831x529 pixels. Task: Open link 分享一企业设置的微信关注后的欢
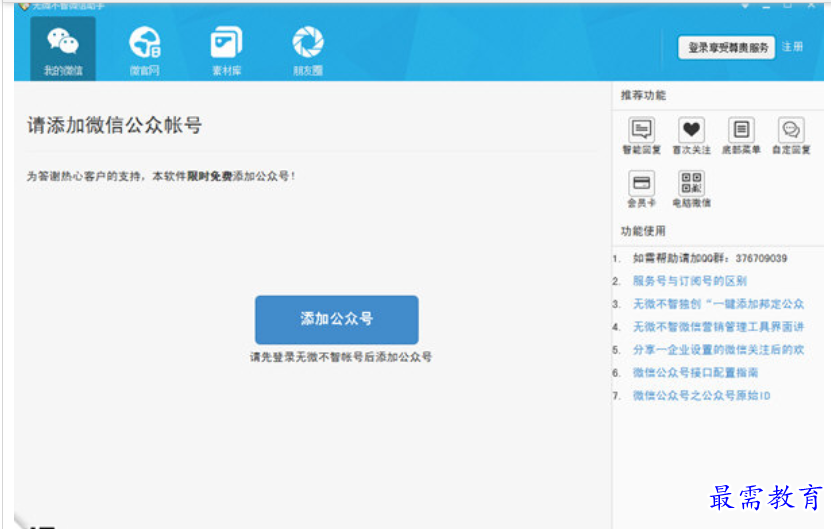click(x=718, y=349)
